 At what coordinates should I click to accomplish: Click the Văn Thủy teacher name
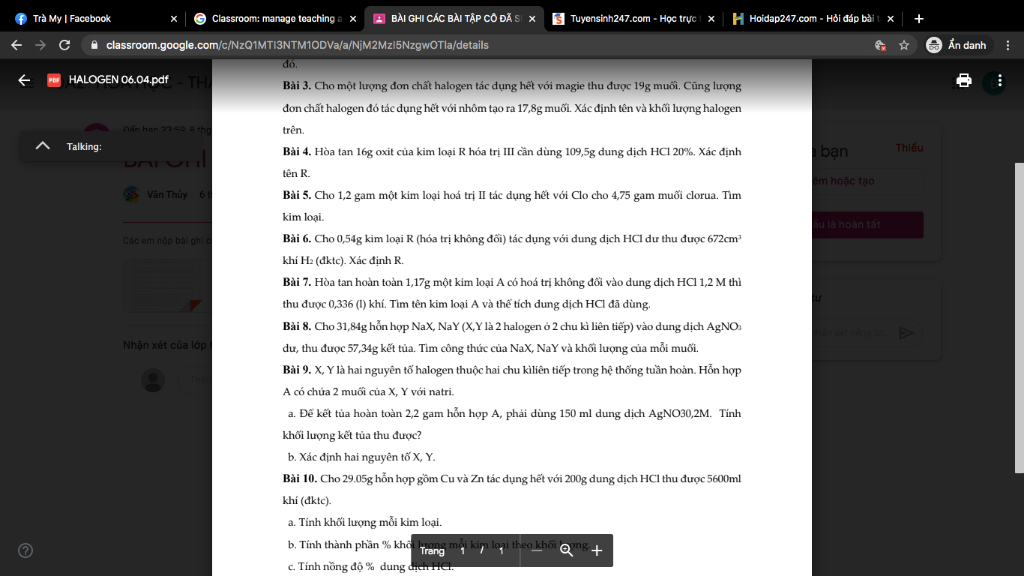[x=167, y=195]
